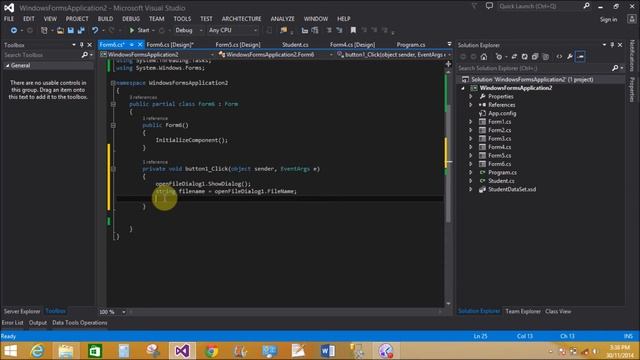Toggle Preview Selected Items in Solution Explorer
The height and width of the screenshot is (360, 640).
580,57
